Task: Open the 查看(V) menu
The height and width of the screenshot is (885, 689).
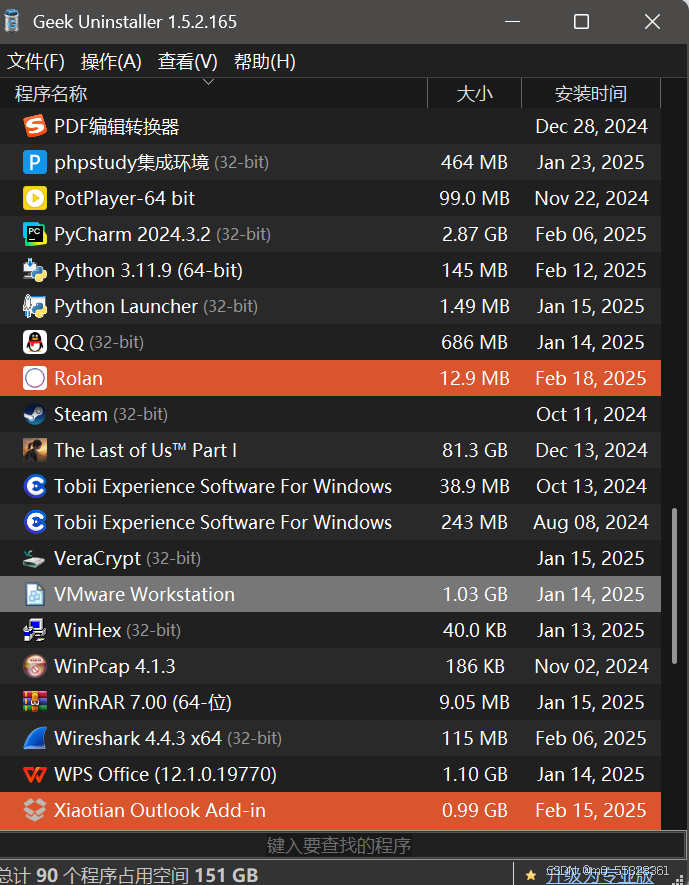Action: 187,62
